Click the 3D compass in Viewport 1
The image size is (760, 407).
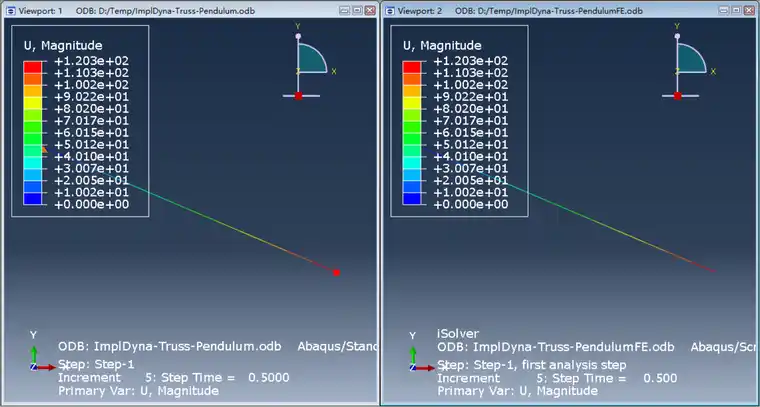point(309,62)
